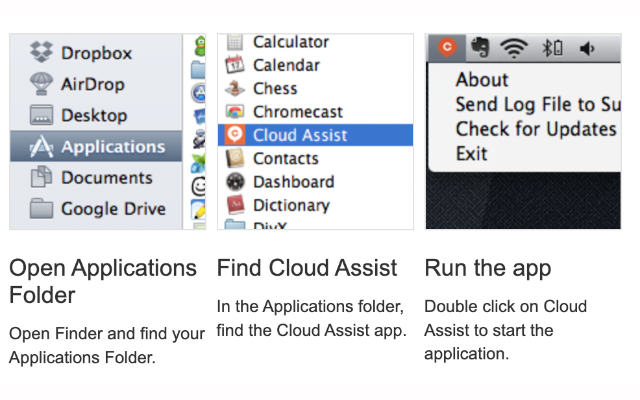
Task: Select Send Log File to Support
Action: point(538,104)
